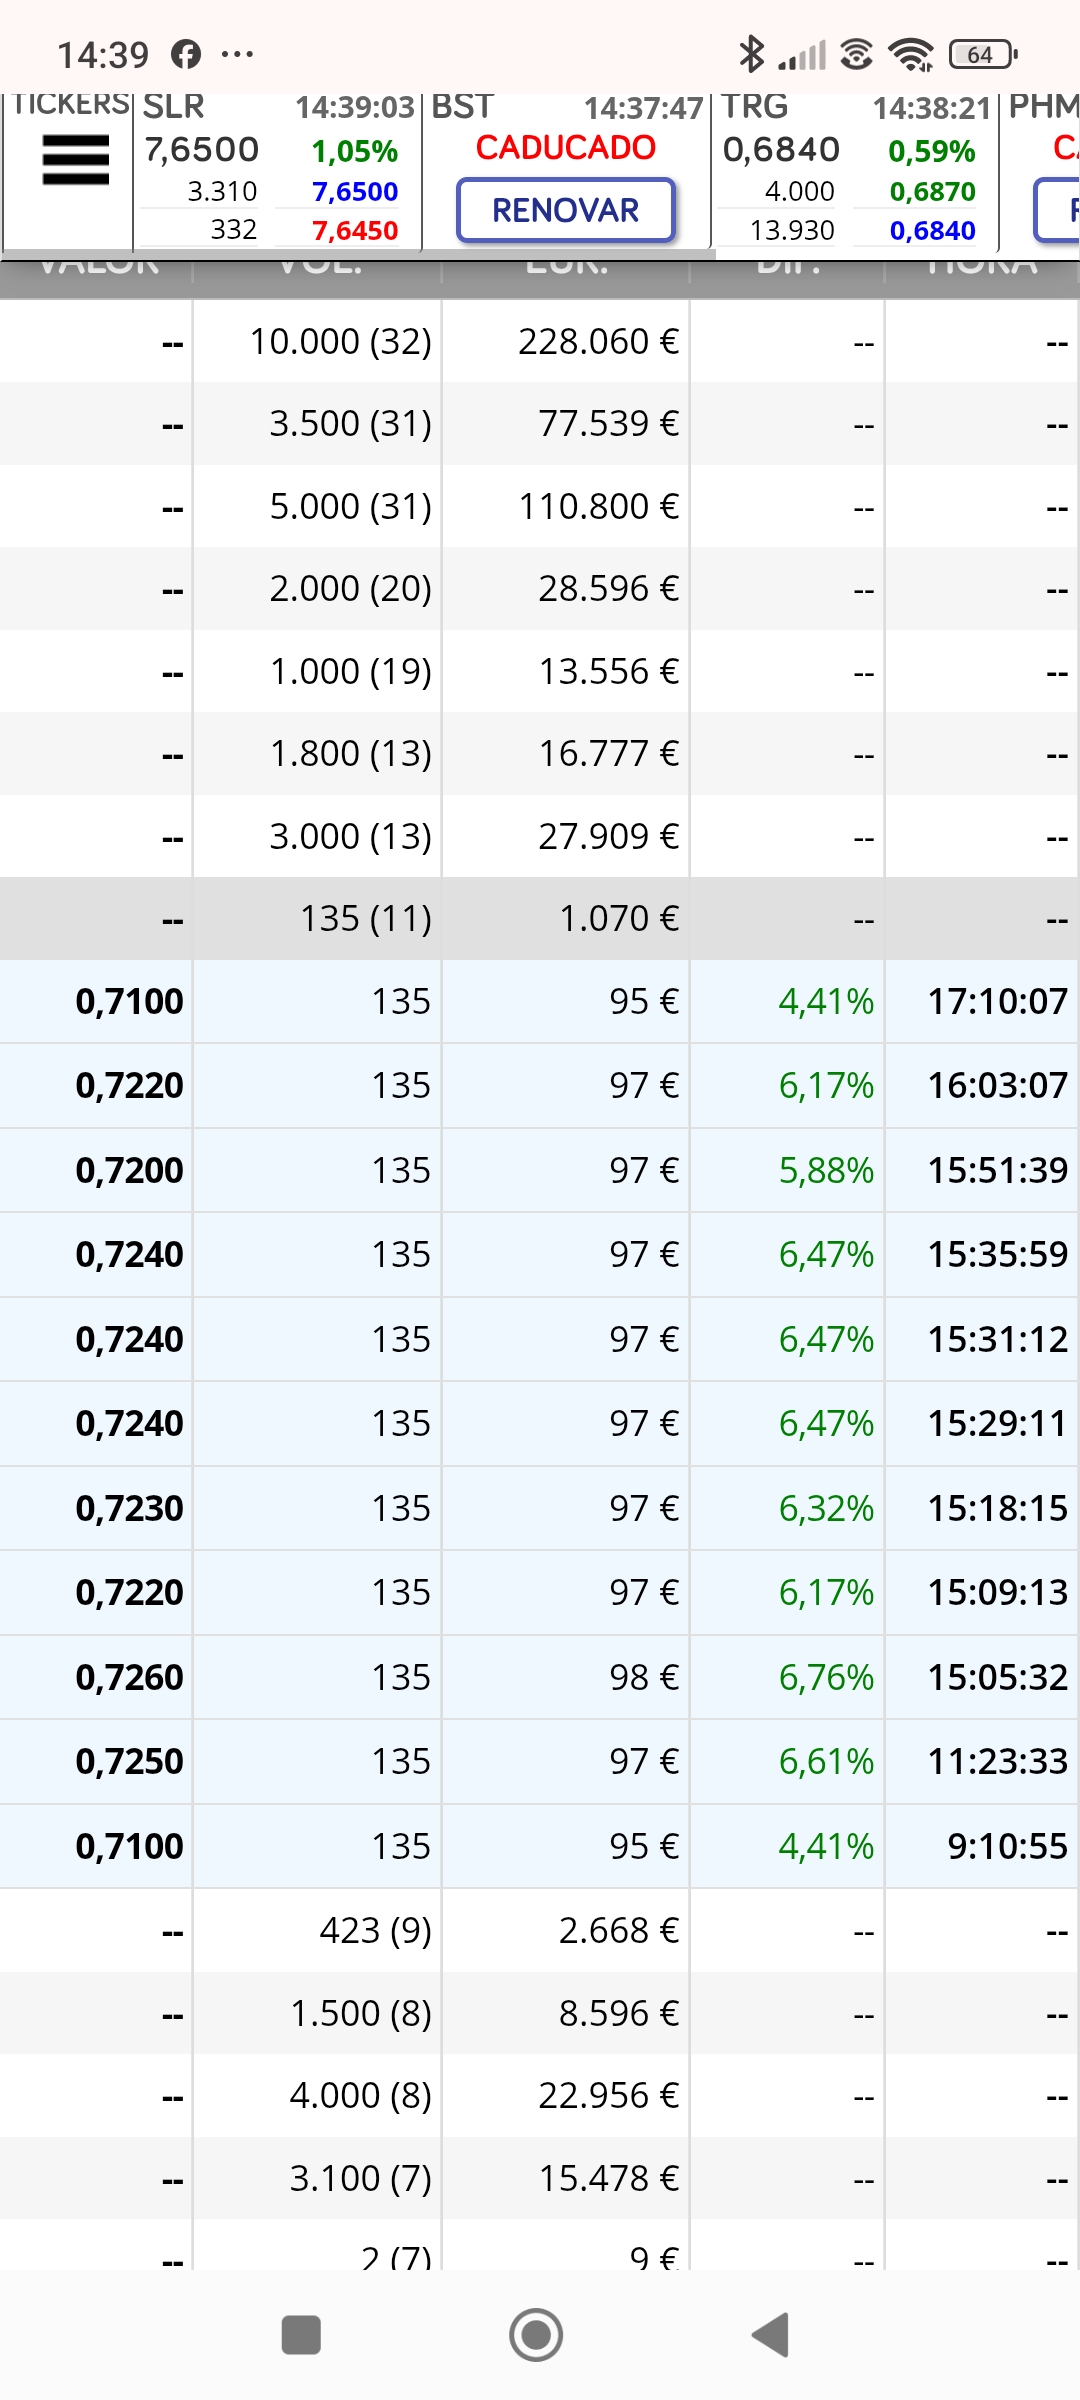Tap the TRG value 0,6870
Screen dimensions: 1080x2400
[933, 191]
